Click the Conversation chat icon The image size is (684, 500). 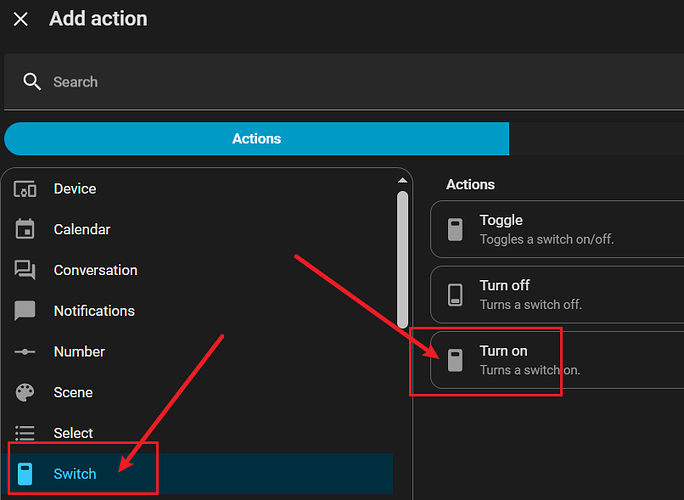click(25, 270)
